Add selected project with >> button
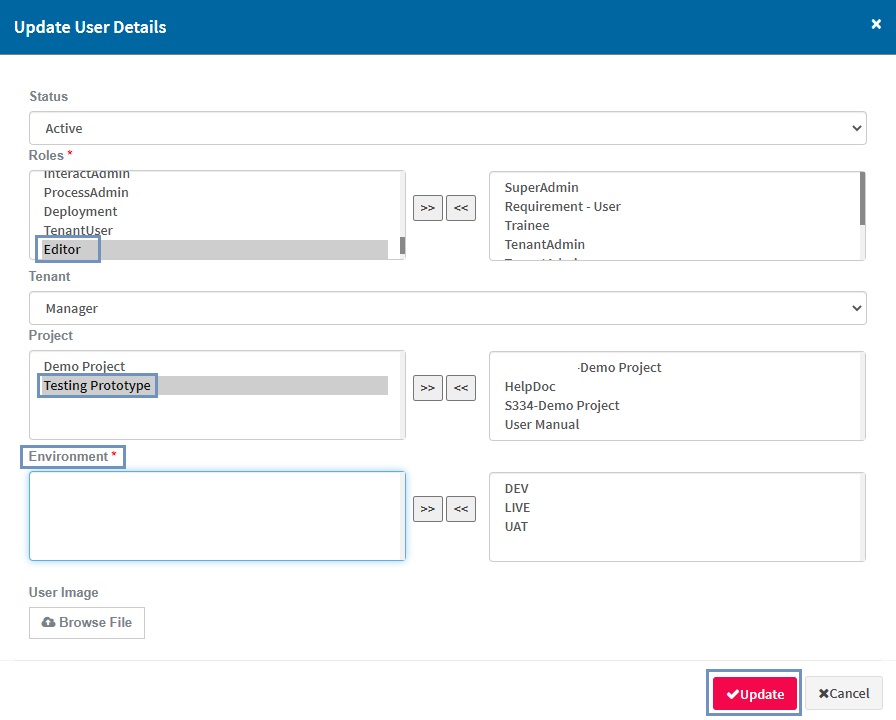The width and height of the screenshot is (896, 720). pos(428,388)
